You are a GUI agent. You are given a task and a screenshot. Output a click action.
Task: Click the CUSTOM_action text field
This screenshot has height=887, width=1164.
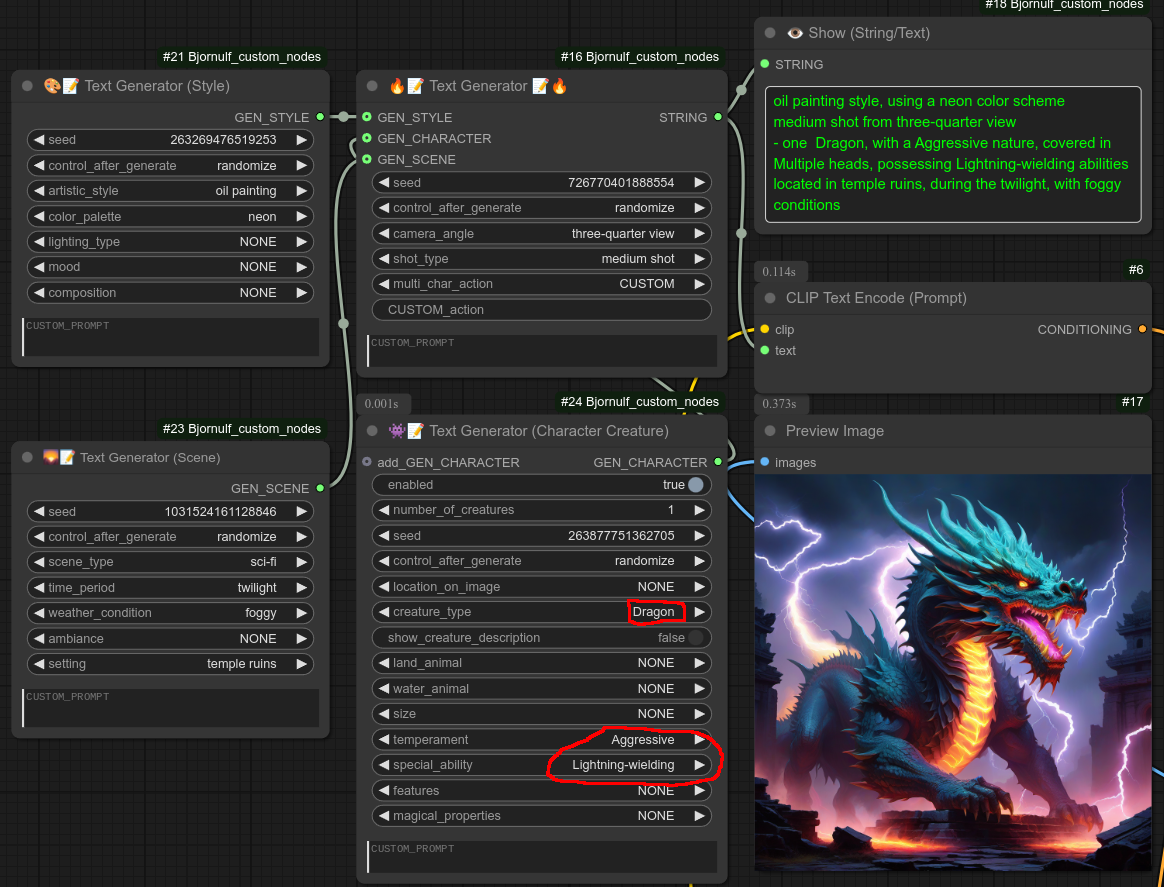tap(541, 310)
